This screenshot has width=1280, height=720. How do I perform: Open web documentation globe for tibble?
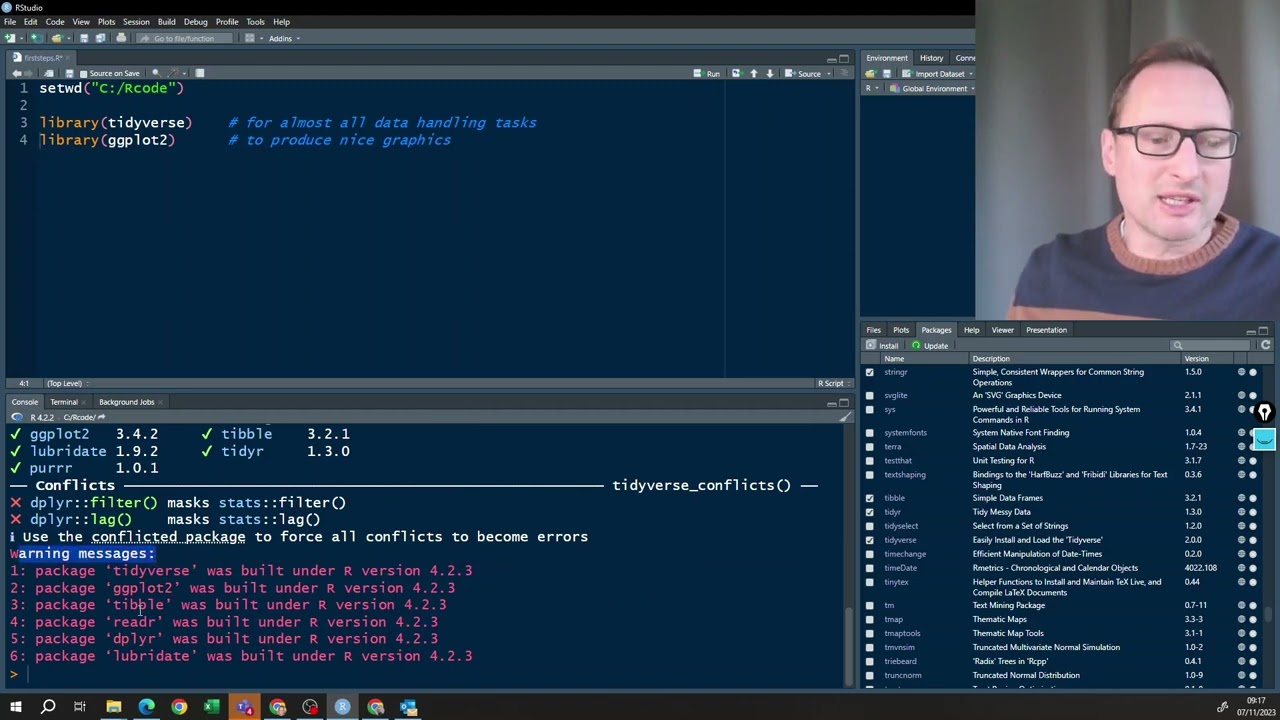click(x=1242, y=498)
